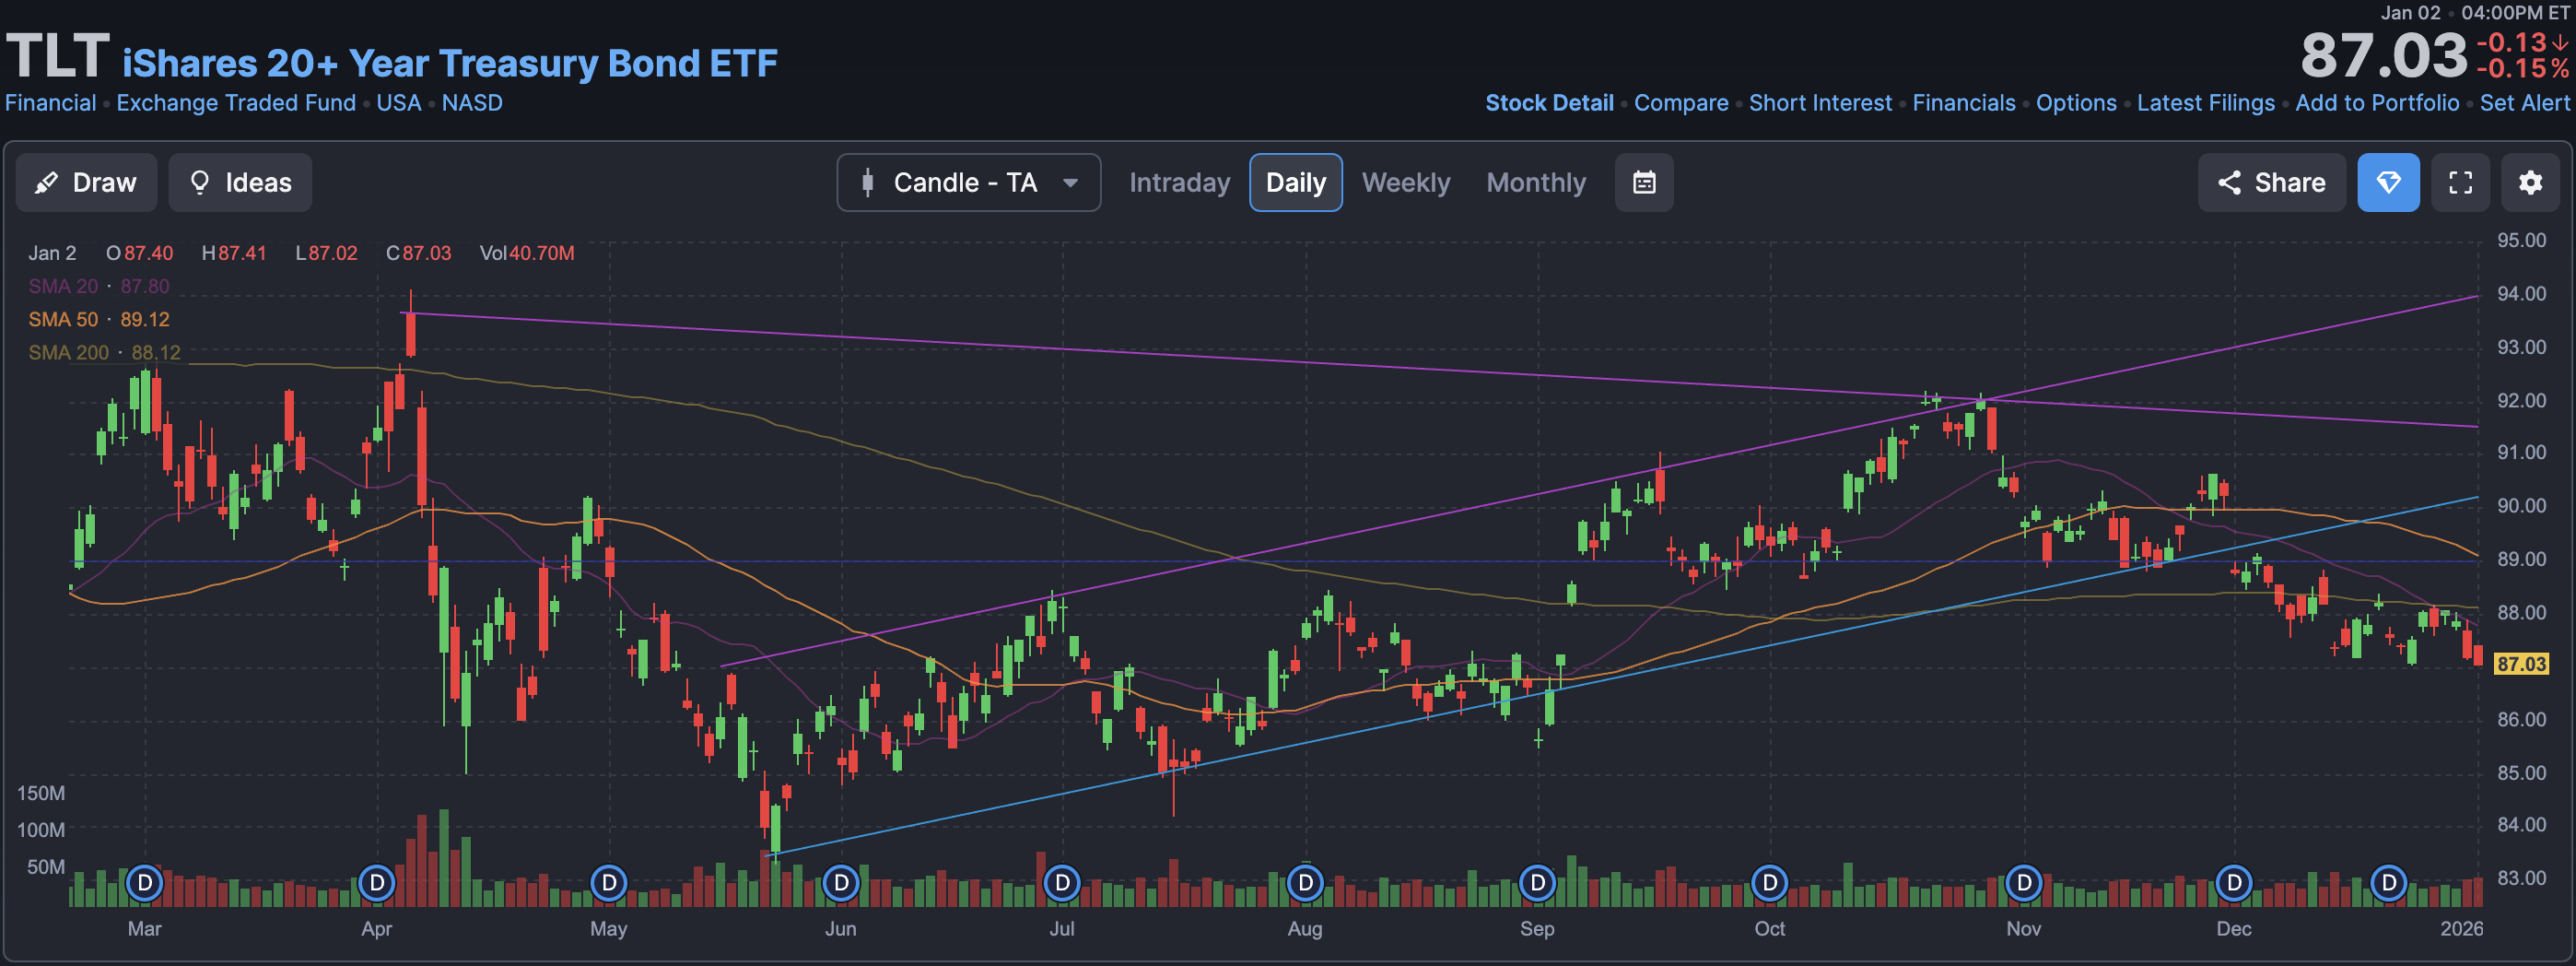Image resolution: width=2576 pixels, height=966 pixels.
Task: Click the -0.15% change value
Action: (x=2522, y=69)
